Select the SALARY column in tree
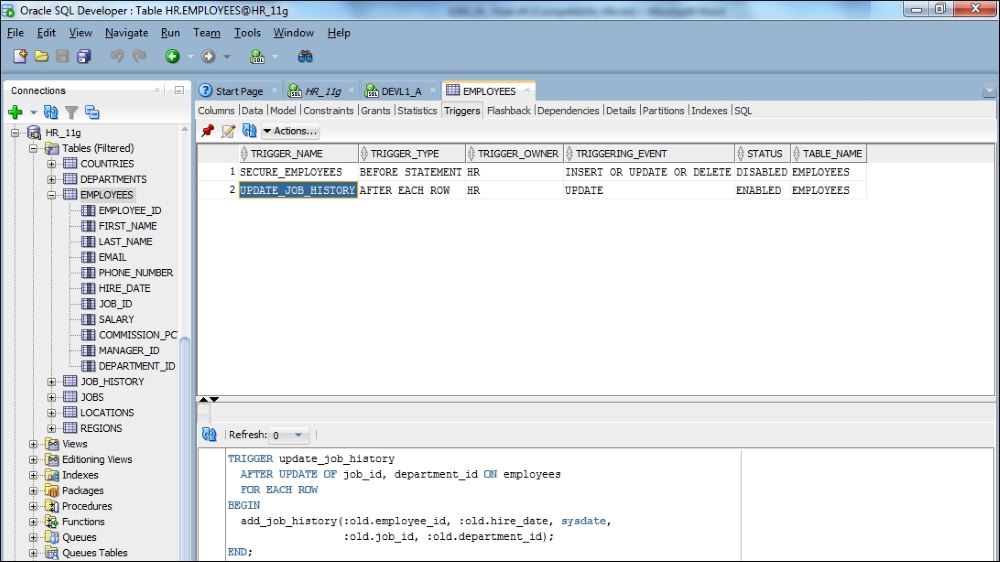The width and height of the screenshot is (1000, 562). coord(116,319)
